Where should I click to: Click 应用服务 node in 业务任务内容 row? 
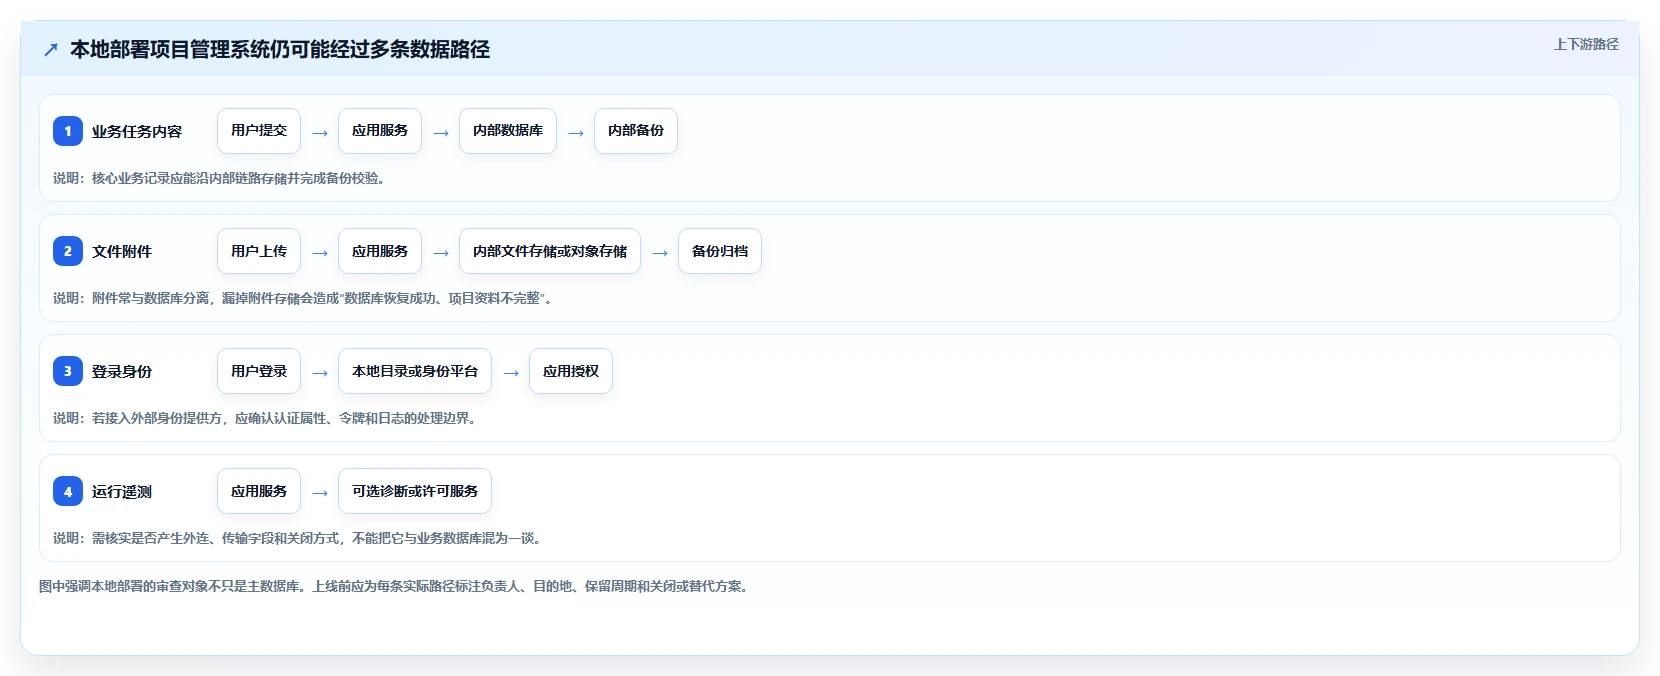click(380, 131)
